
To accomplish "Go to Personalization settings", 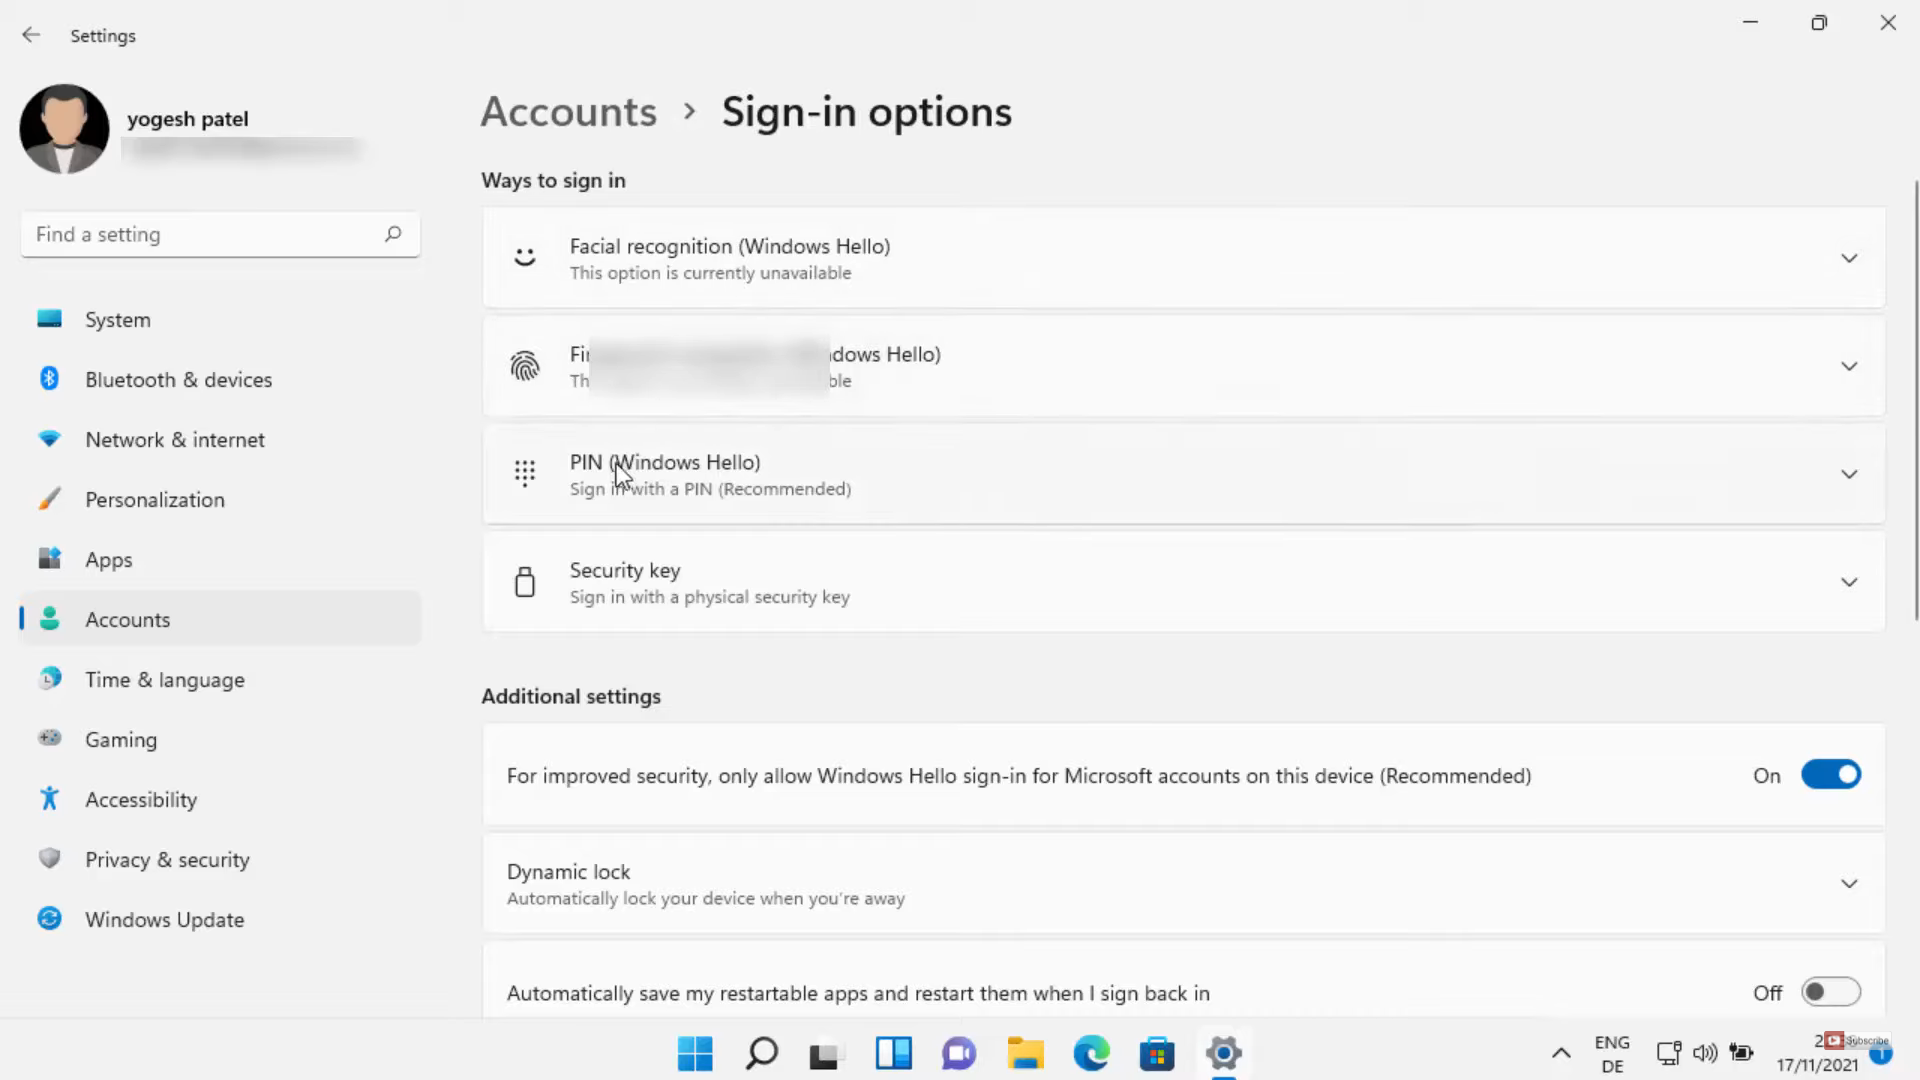I will coord(220,500).
